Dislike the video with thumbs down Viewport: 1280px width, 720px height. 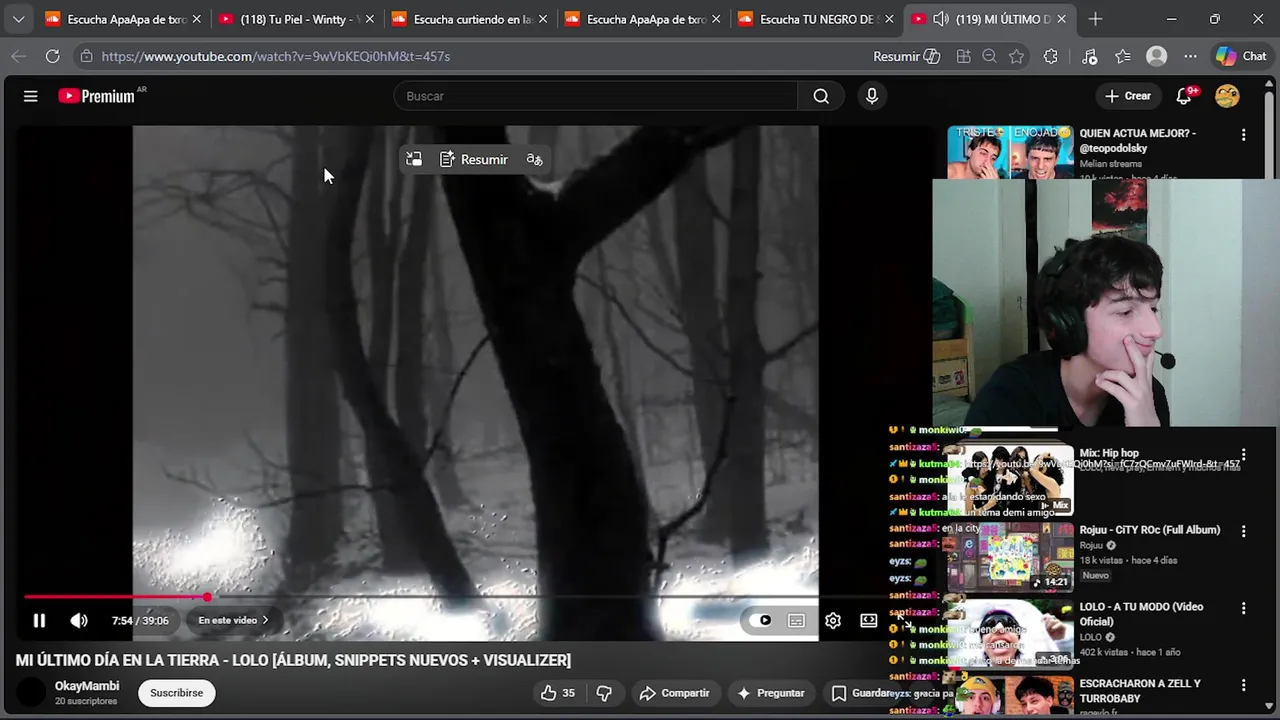point(604,693)
